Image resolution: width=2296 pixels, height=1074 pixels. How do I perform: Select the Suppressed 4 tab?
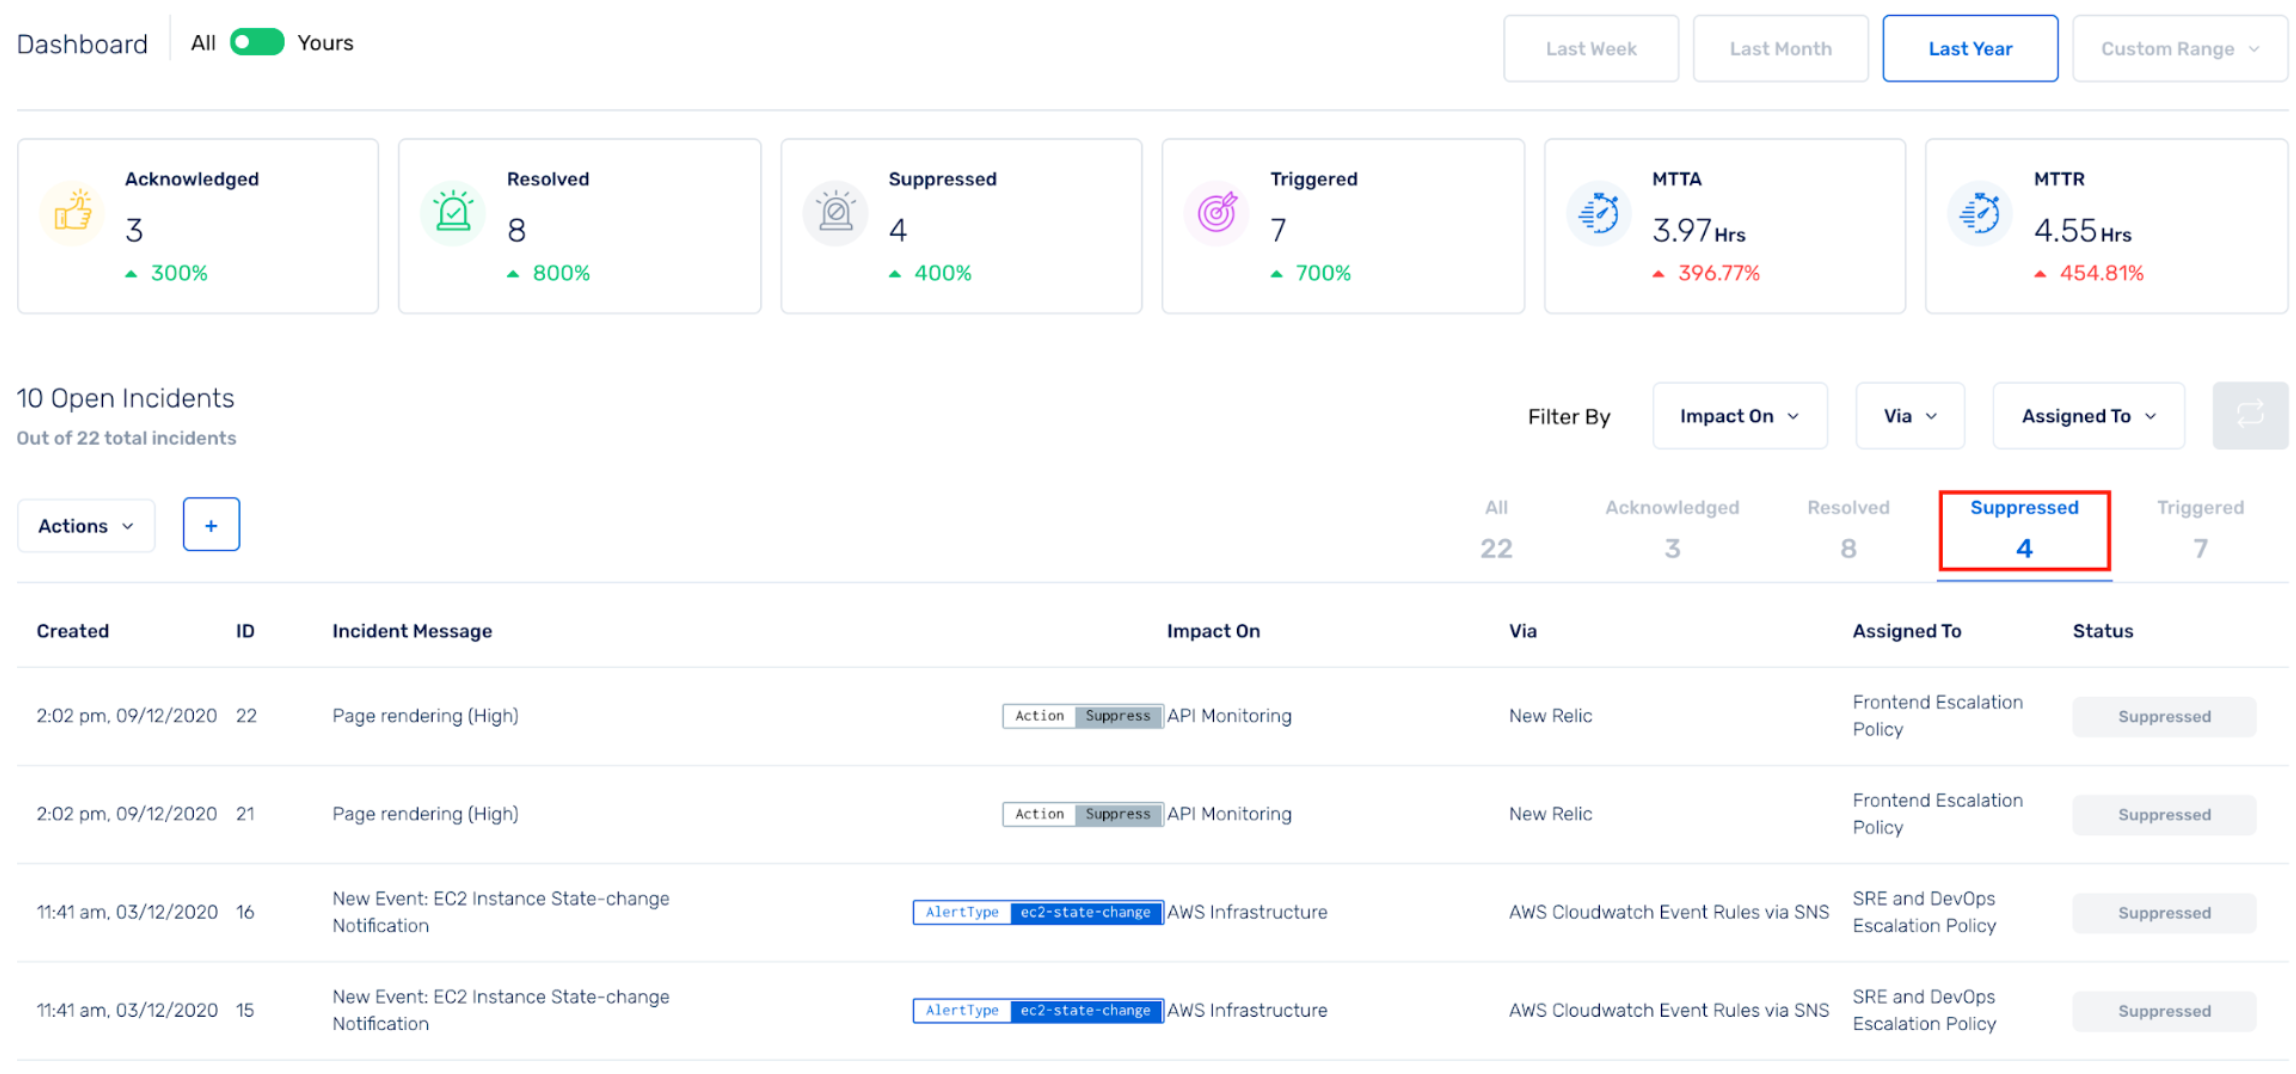coord(2024,530)
